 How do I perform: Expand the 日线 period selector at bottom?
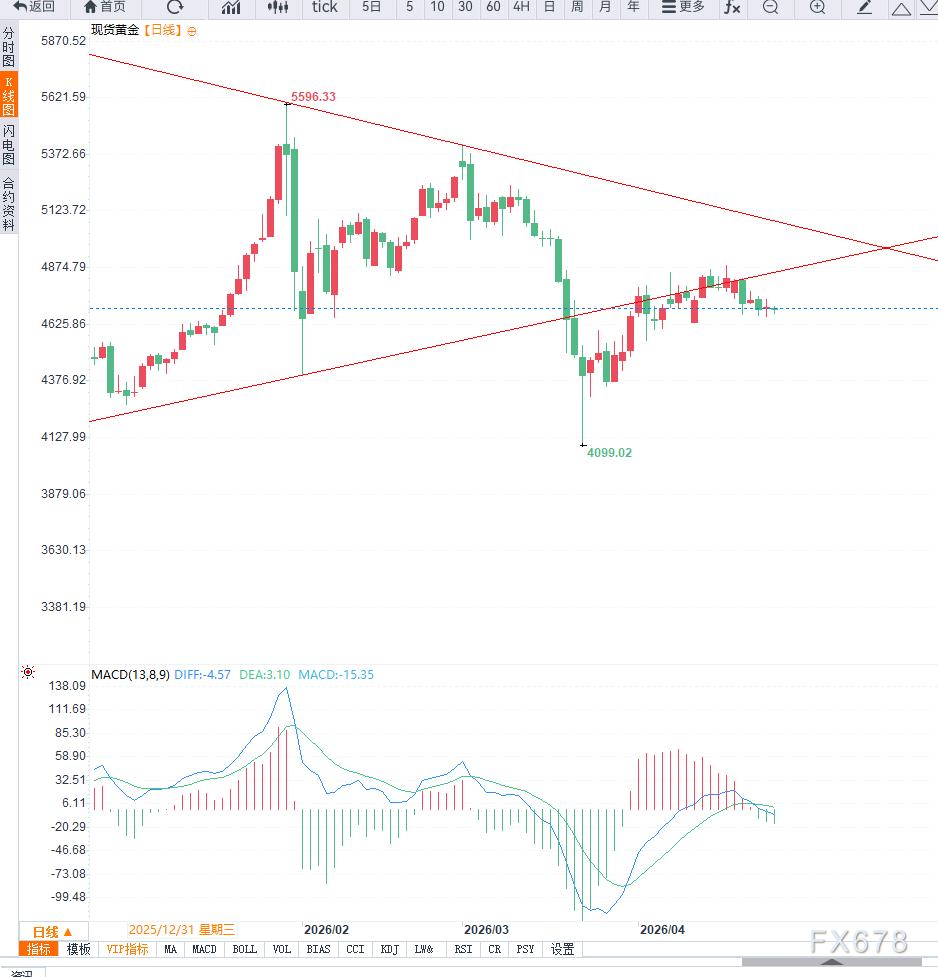click(53, 932)
